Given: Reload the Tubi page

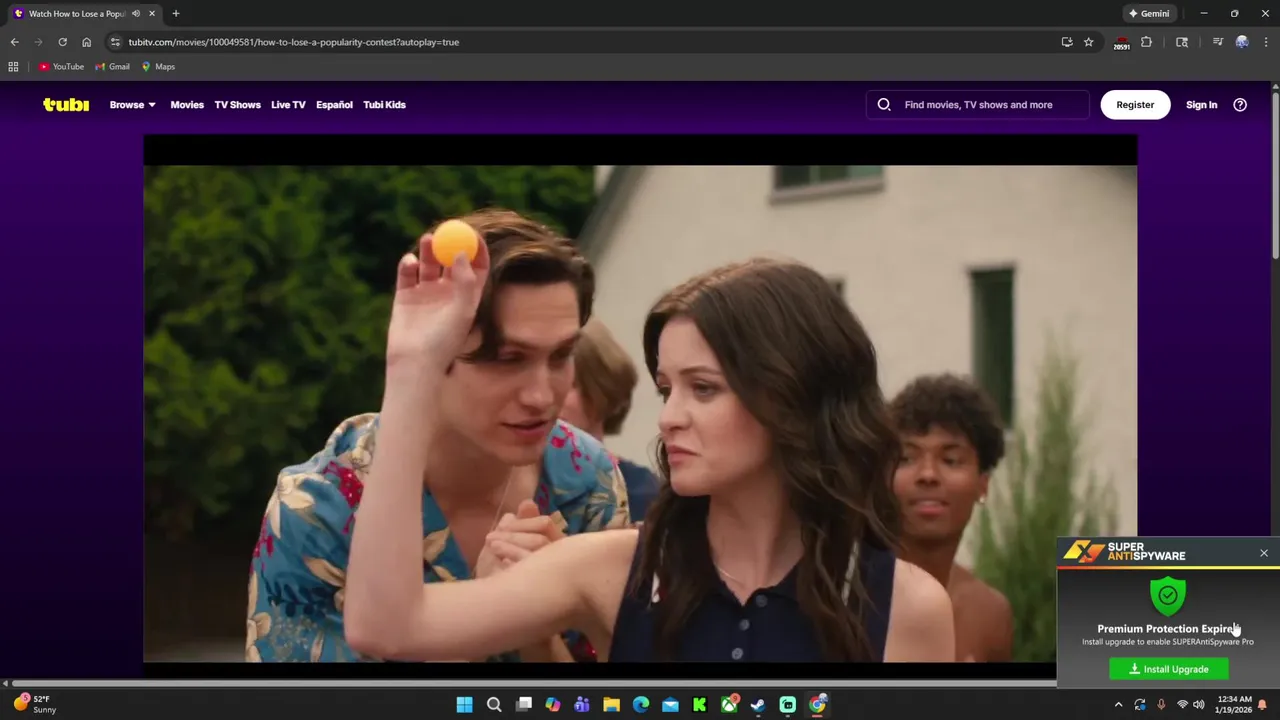Looking at the screenshot, I should click(x=62, y=42).
